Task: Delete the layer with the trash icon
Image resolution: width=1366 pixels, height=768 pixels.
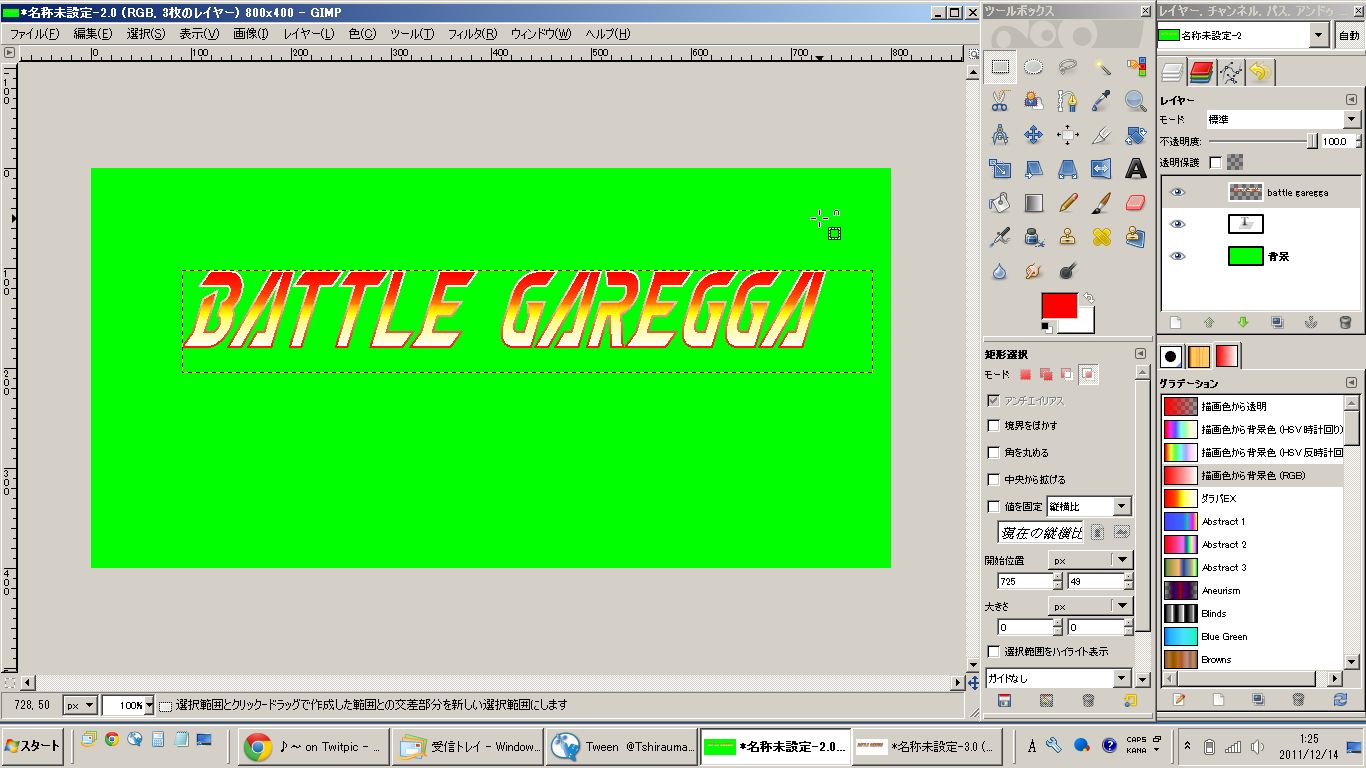Action: (1345, 322)
